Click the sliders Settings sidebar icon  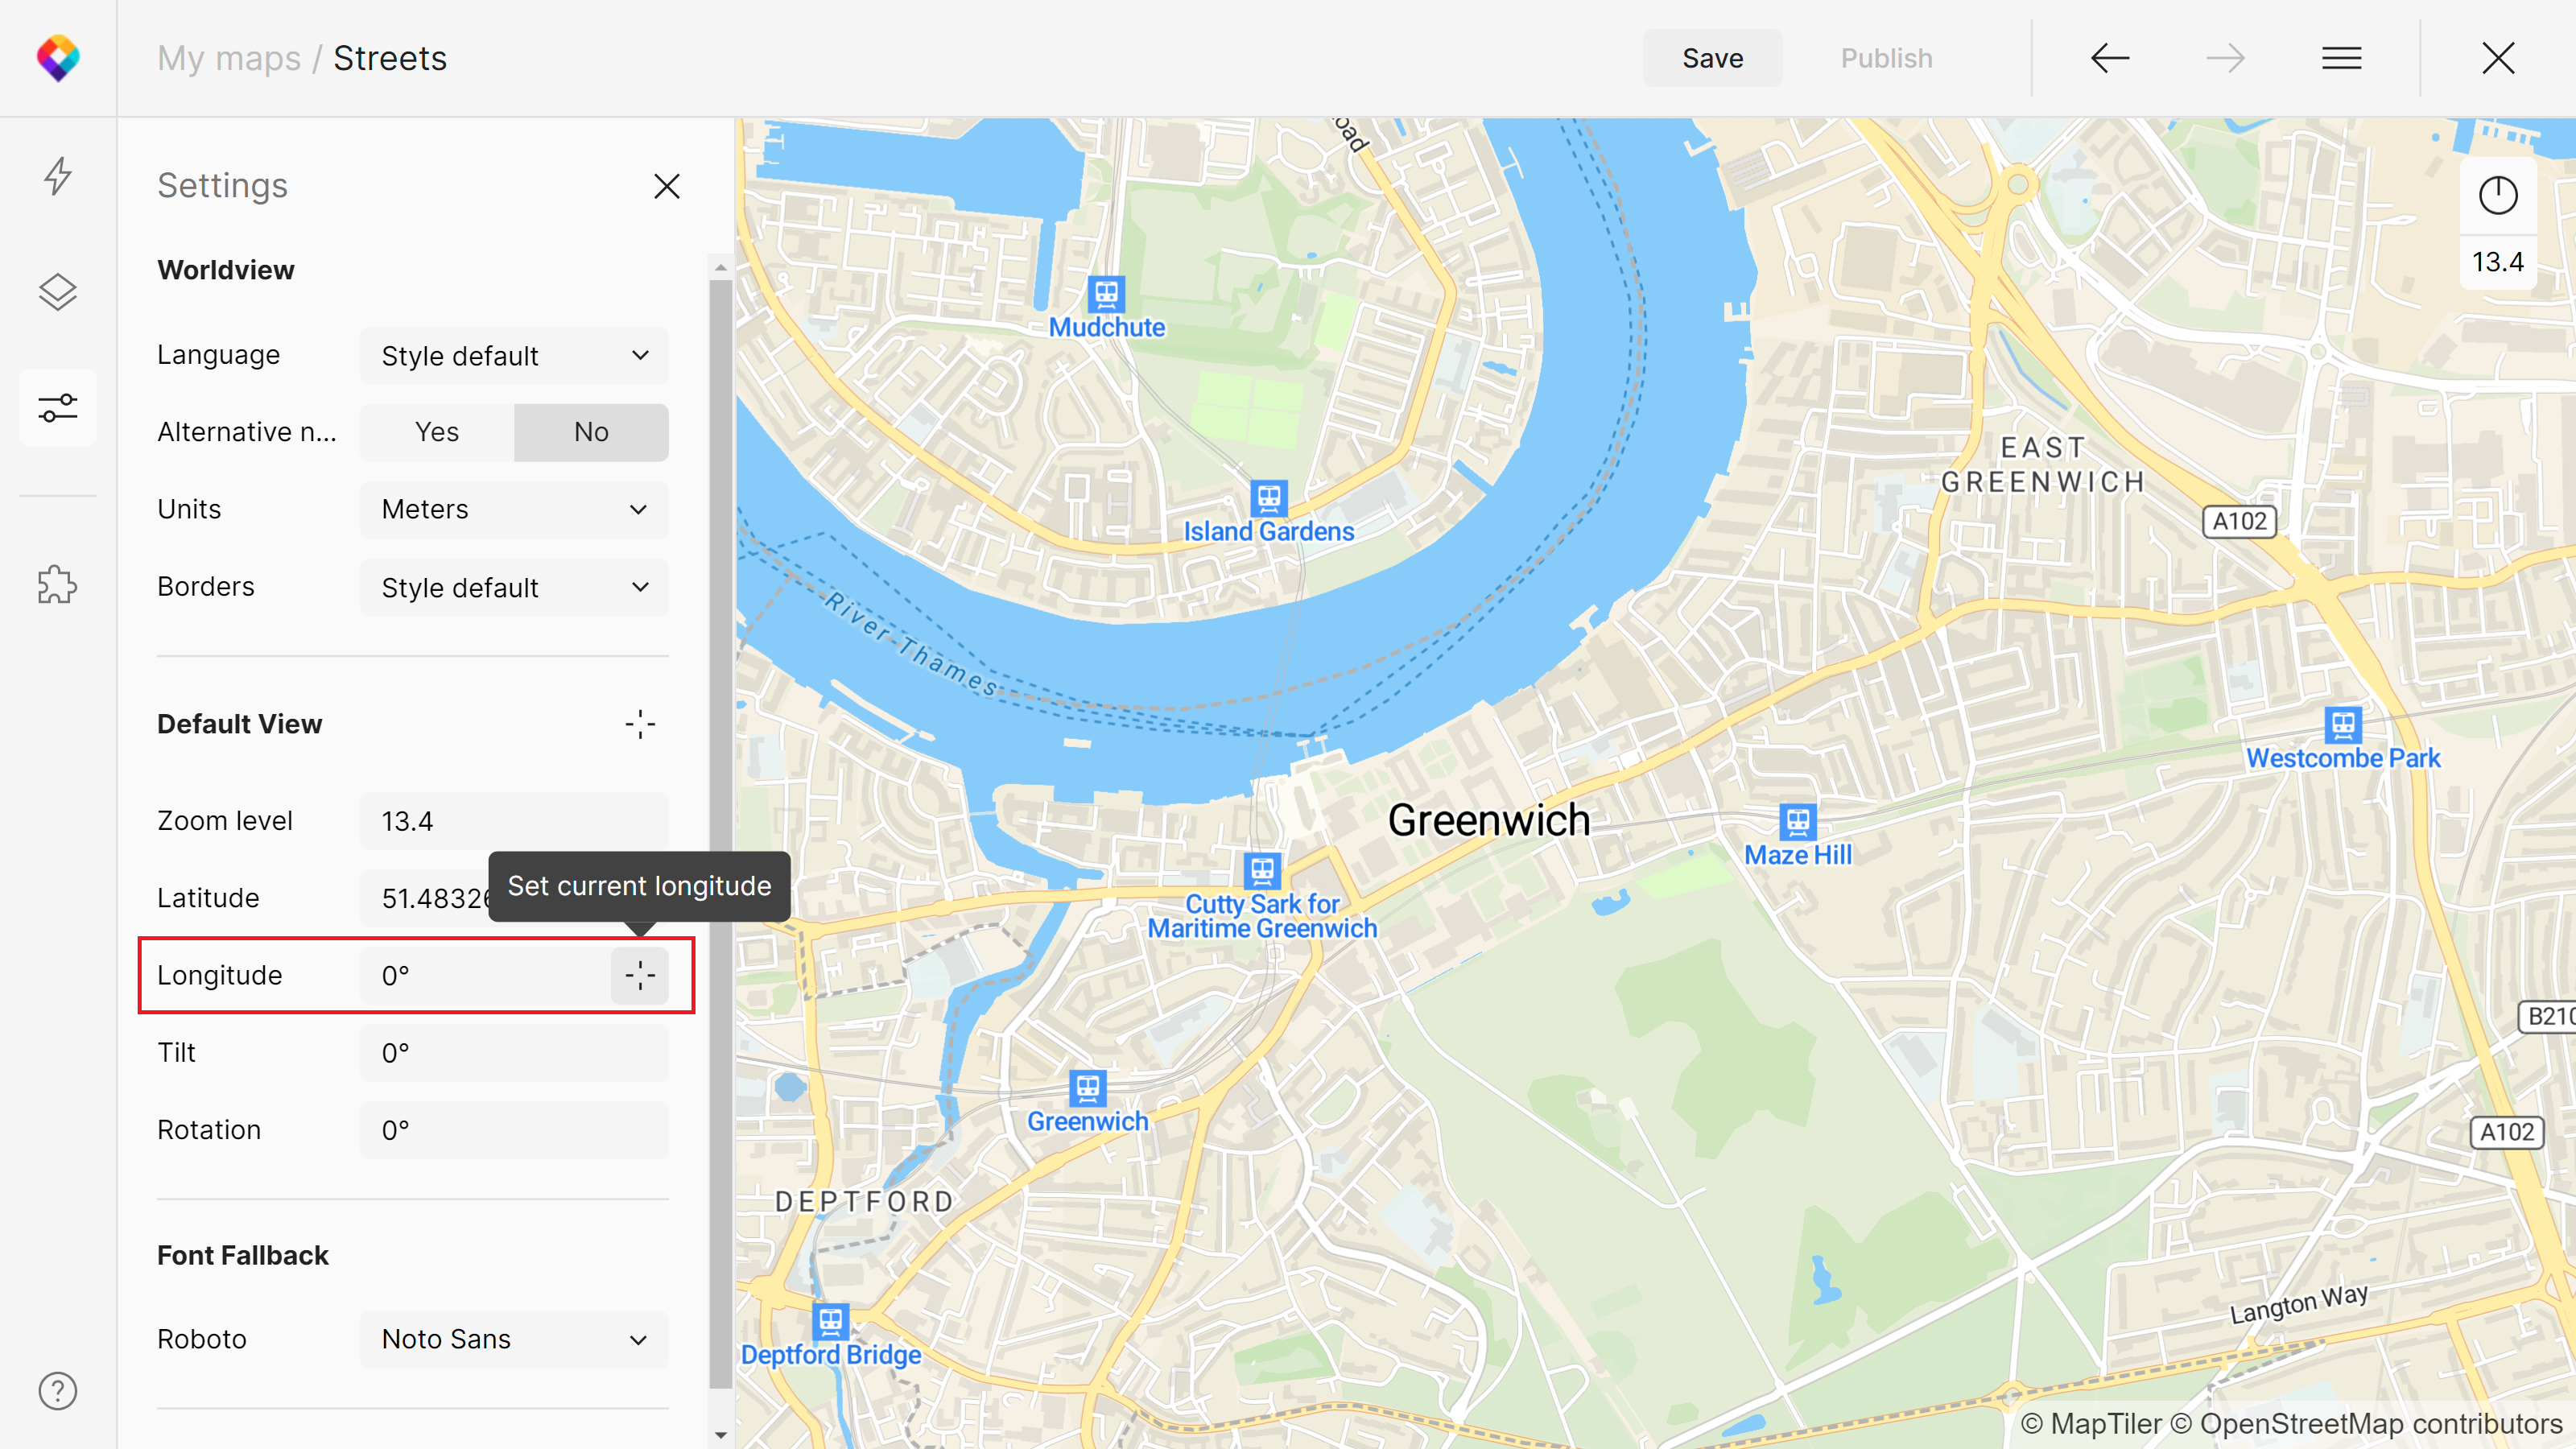click(57, 408)
